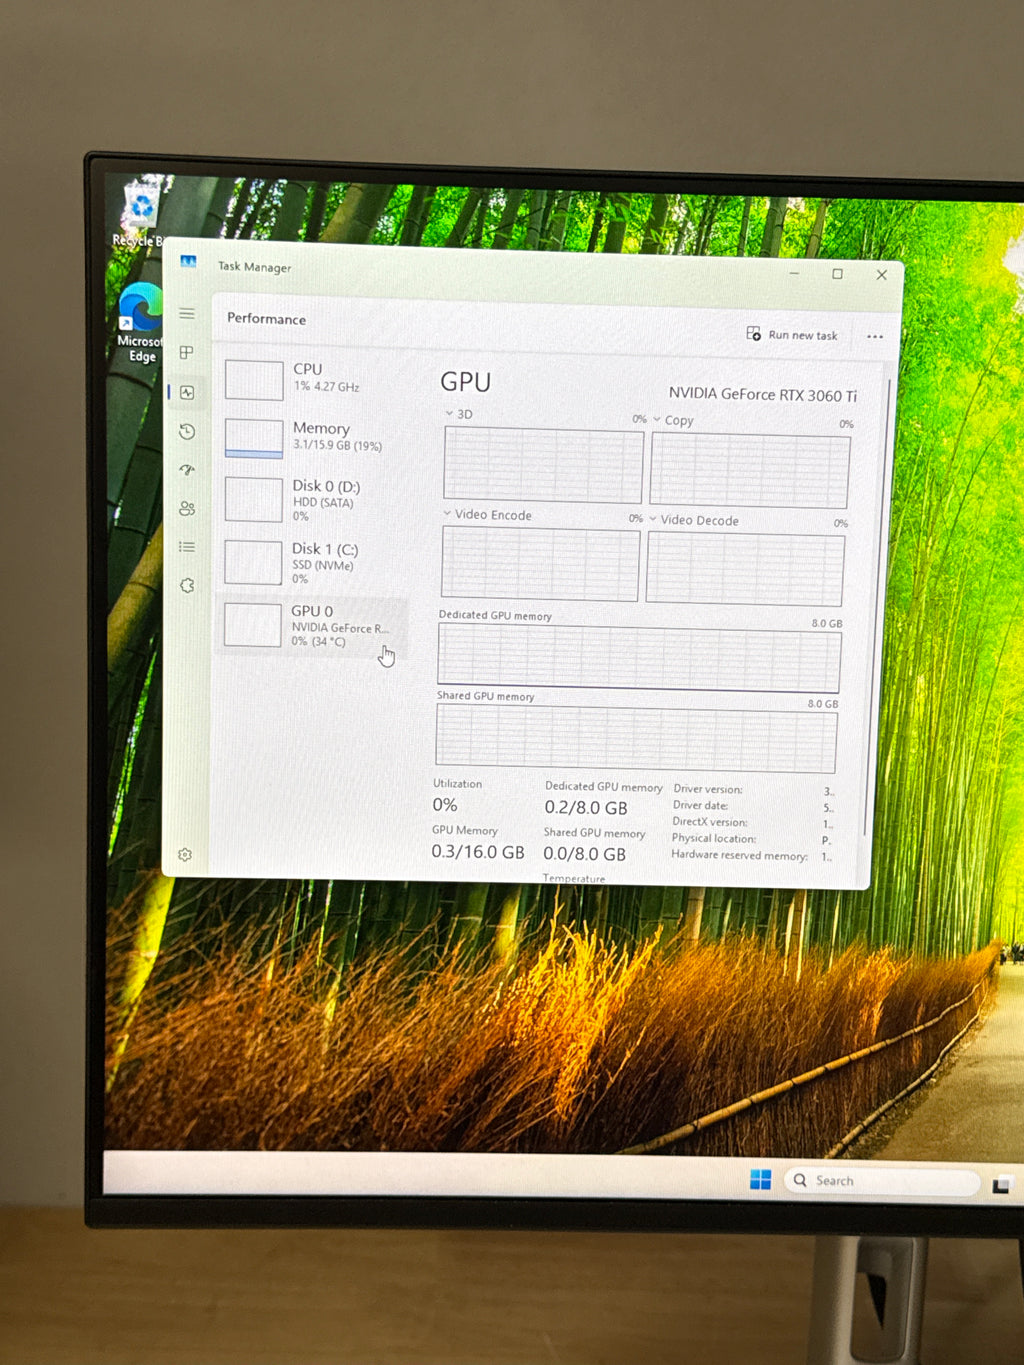Click the Hardware reserved memory label
This screenshot has width=1024, height=1365.
click(739, 855)
